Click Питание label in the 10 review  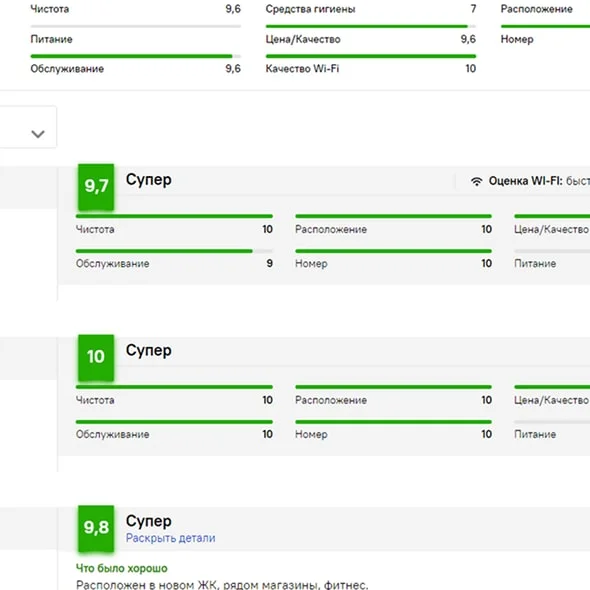pyautogui.click(x=535, y=435)
